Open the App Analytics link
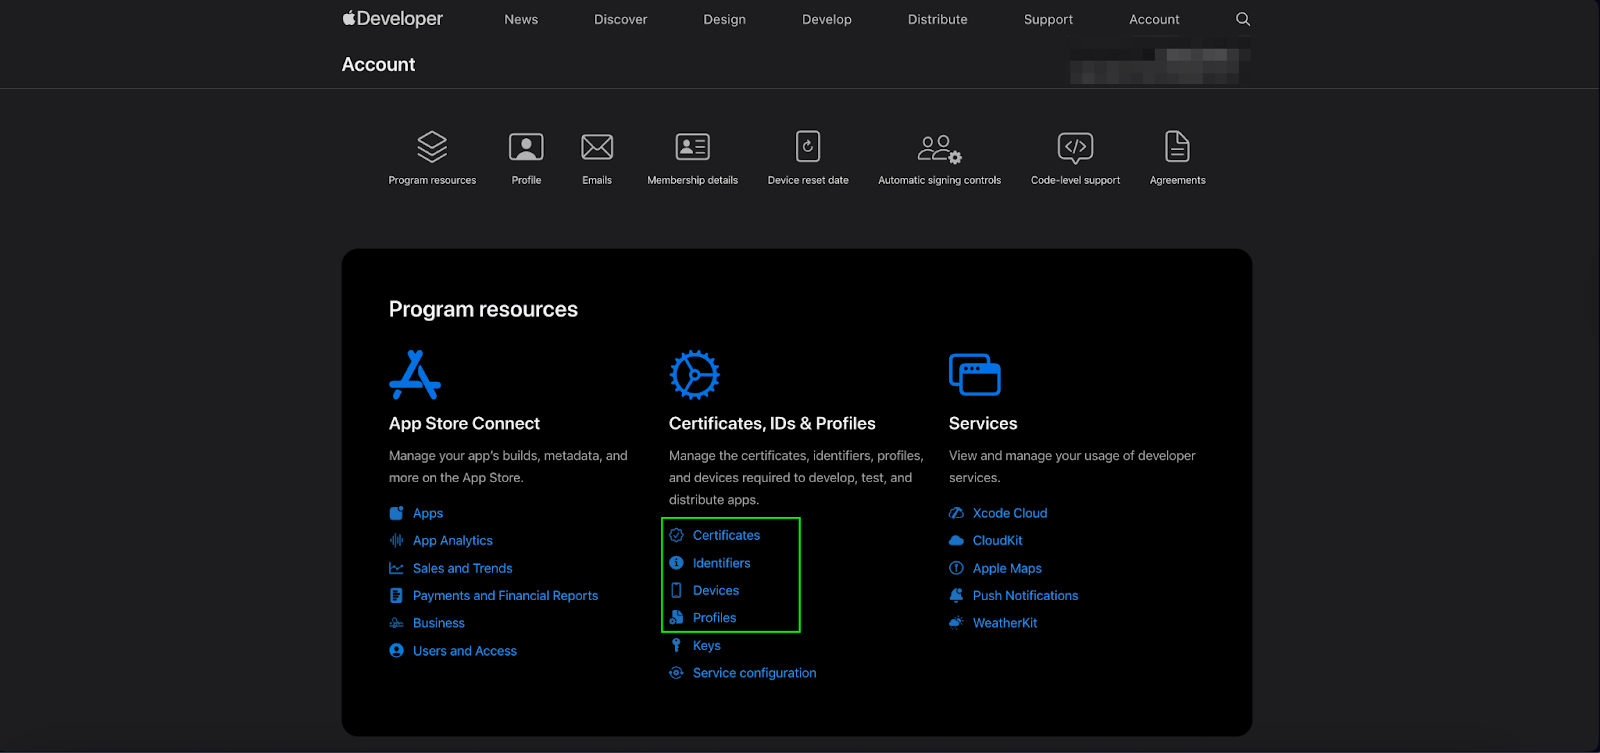The width and height of the screenshot is (1600, 753). pyautogui.click(x=453, y=540)
